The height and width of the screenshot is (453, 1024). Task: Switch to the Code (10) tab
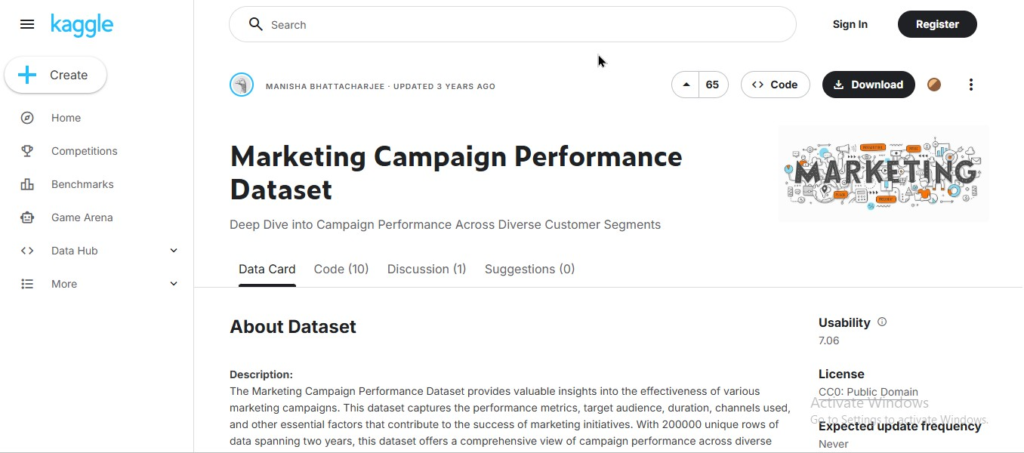coord(341,269)
